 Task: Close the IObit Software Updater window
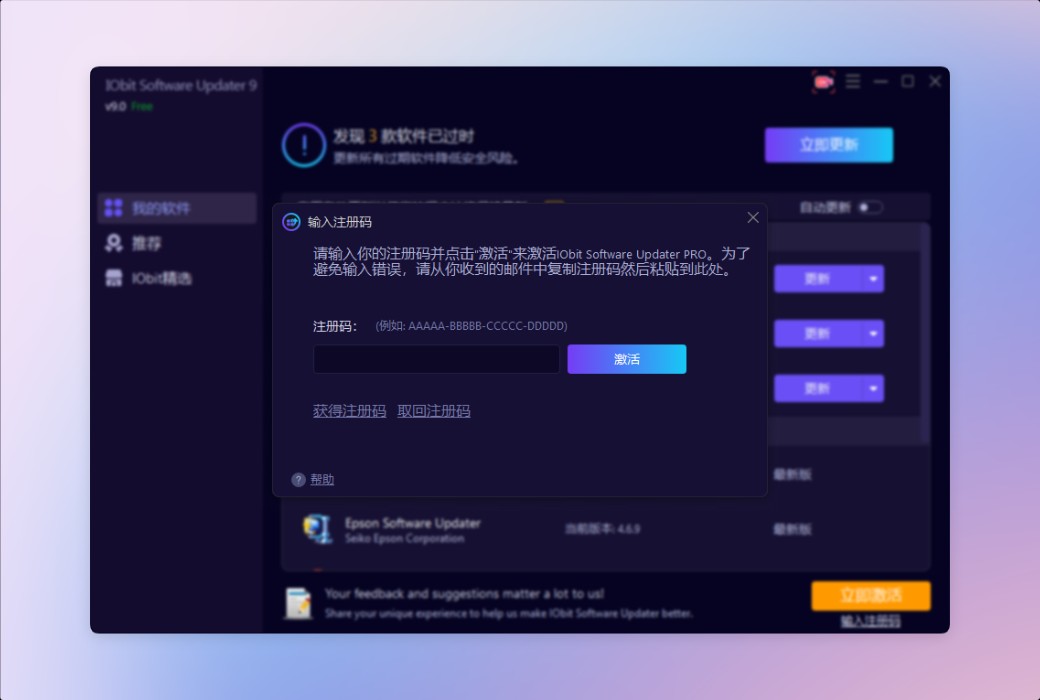tap(935, 82)
